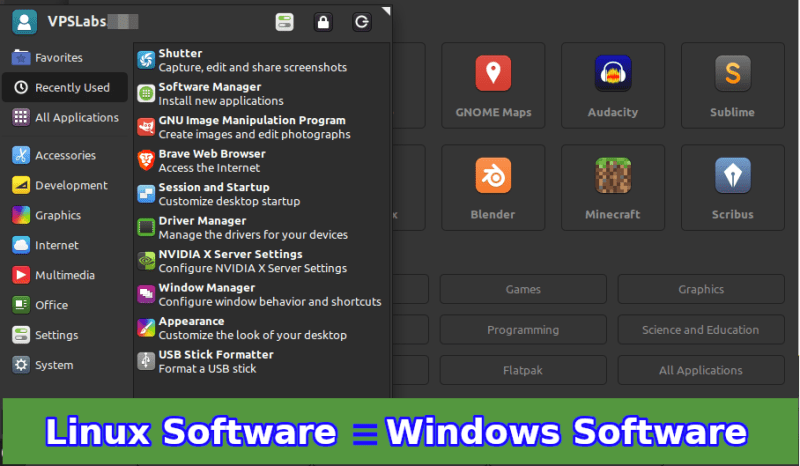Open System category

pos(65,365)
